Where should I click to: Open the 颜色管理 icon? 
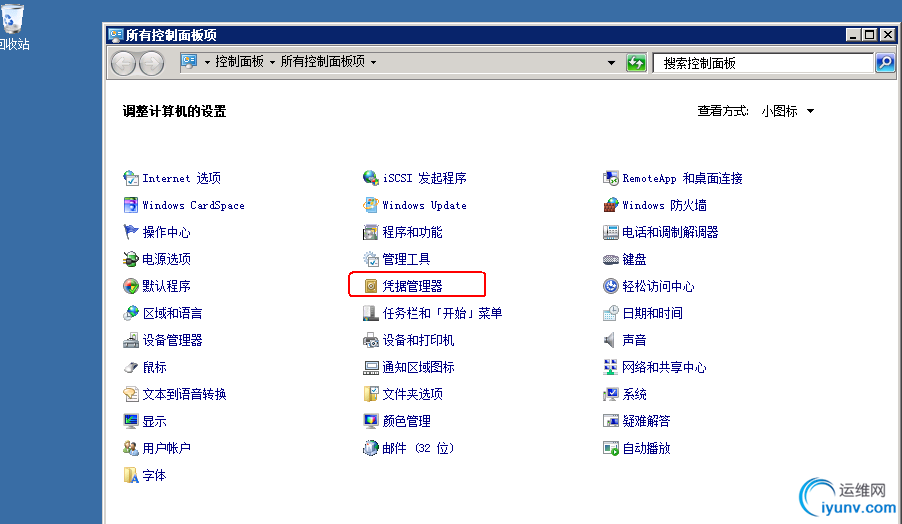[x=370, y=421]
